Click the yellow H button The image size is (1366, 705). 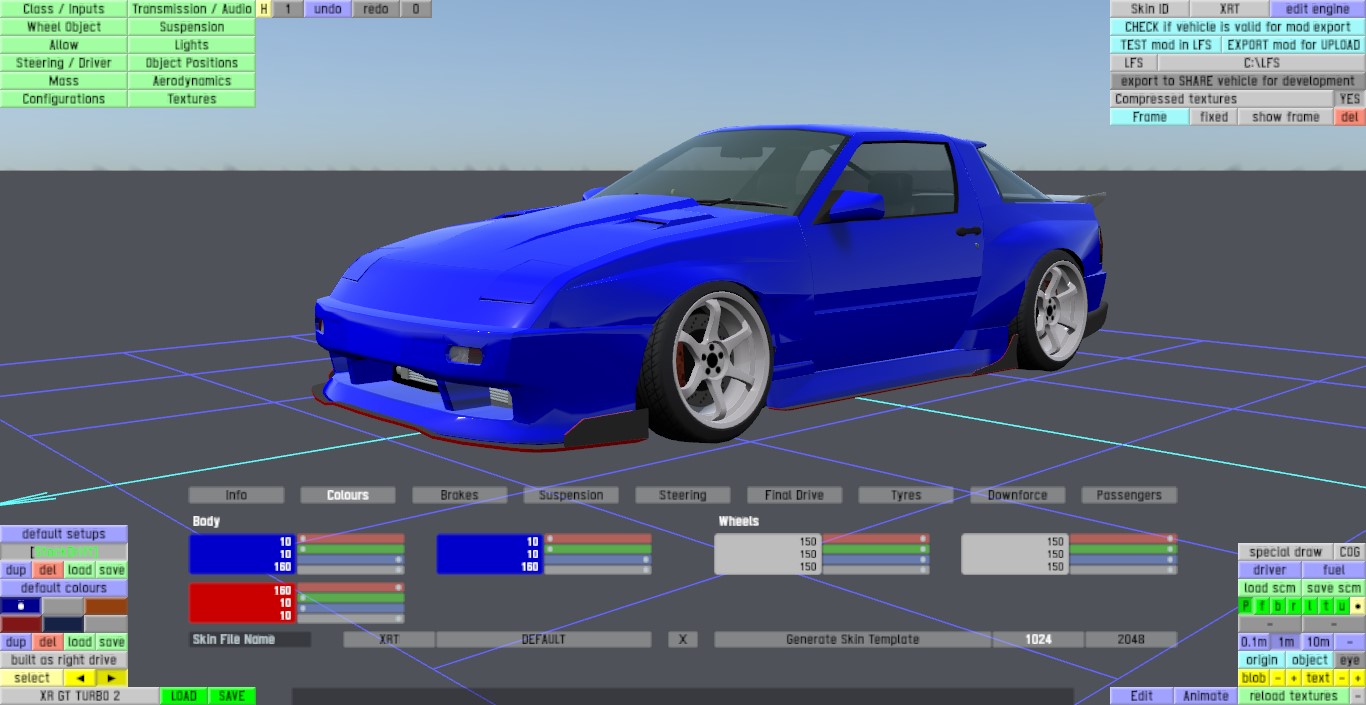(264, 9)
